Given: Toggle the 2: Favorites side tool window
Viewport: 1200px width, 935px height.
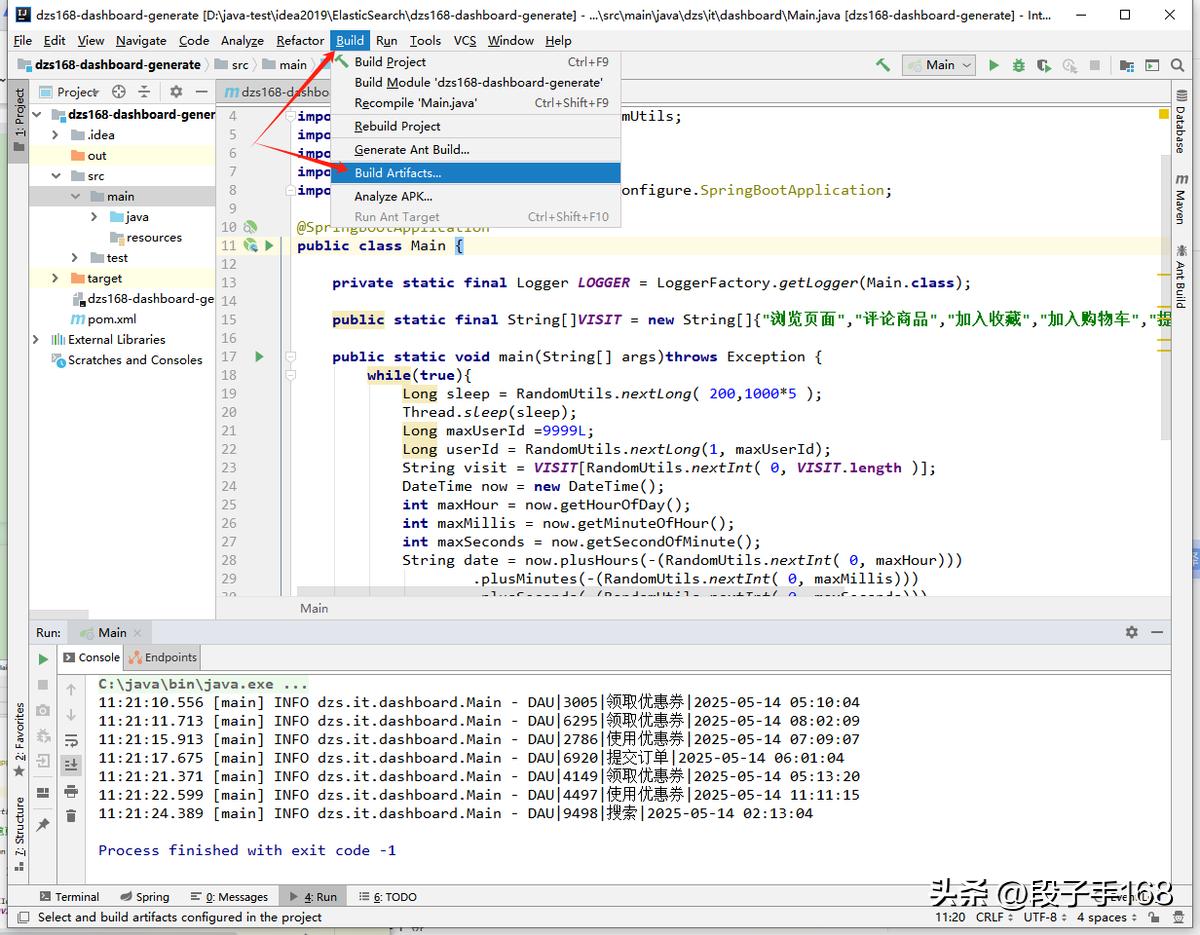Looking at the screenshot, I should tap(19, 740).
